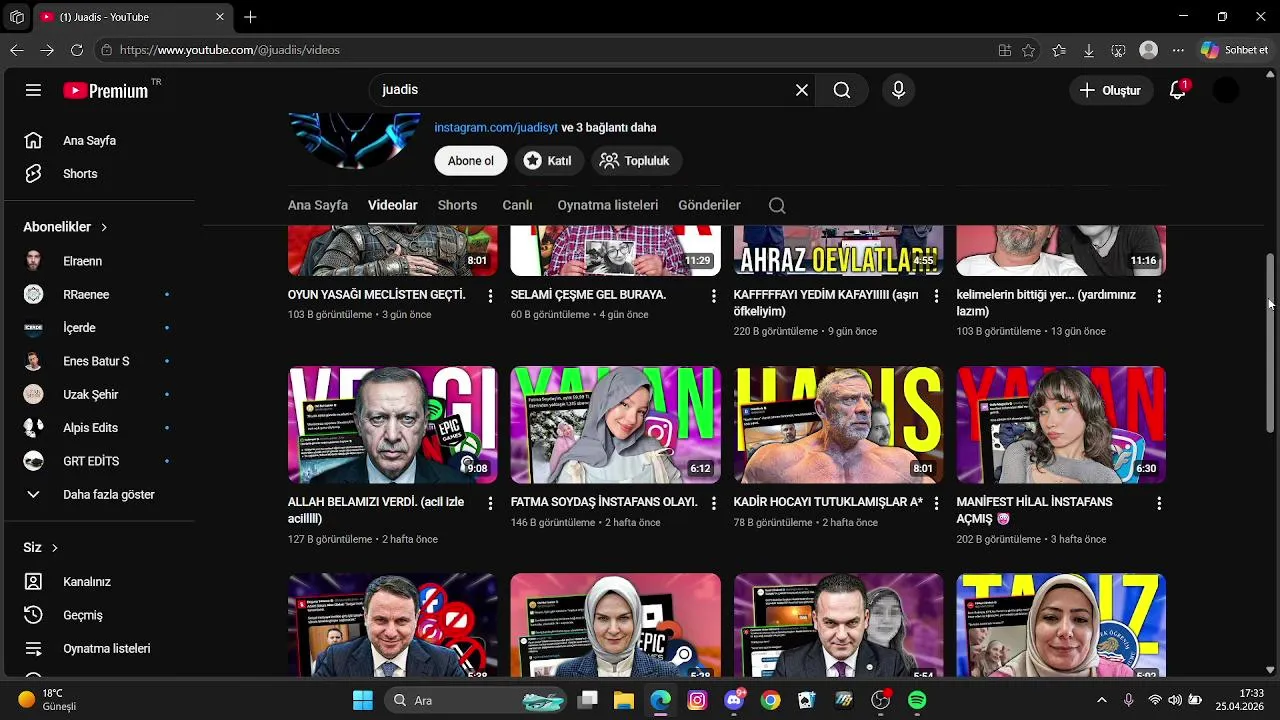This screenshot has width=1280, height=720.
Task: Click the search magnifier button
Action: pos(842,90)
